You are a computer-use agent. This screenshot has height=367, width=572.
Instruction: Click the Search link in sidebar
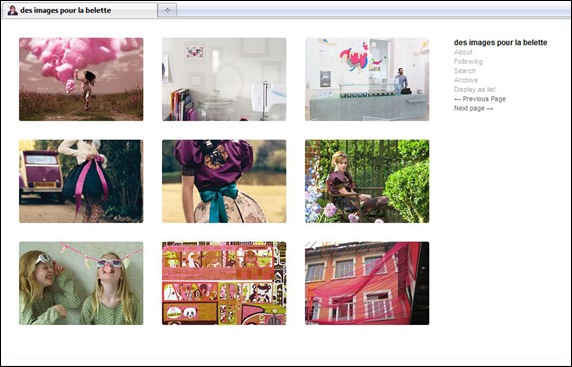465,71
